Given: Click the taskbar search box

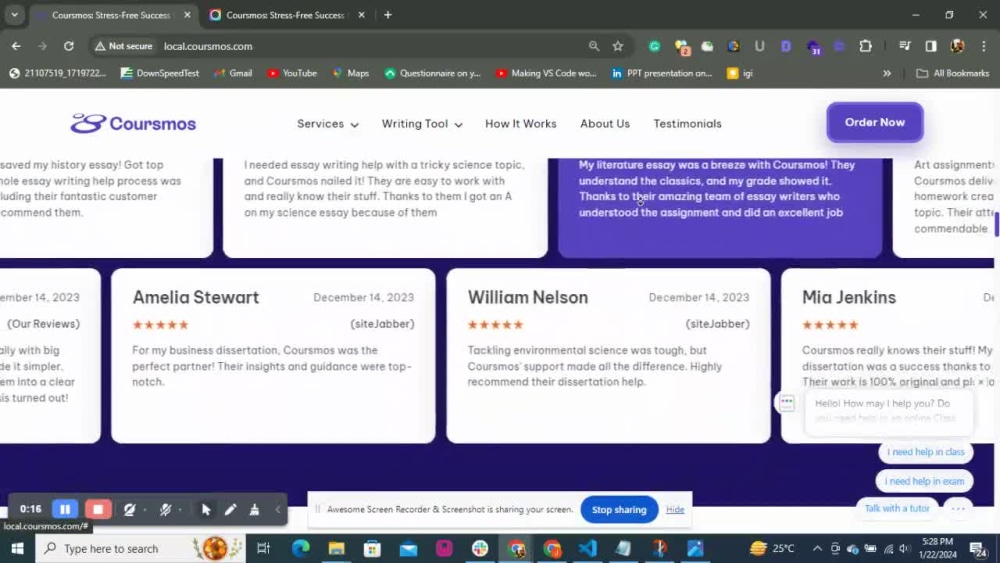Looking at the screenshot, I should pyautogui.click(x=140, y=548).
